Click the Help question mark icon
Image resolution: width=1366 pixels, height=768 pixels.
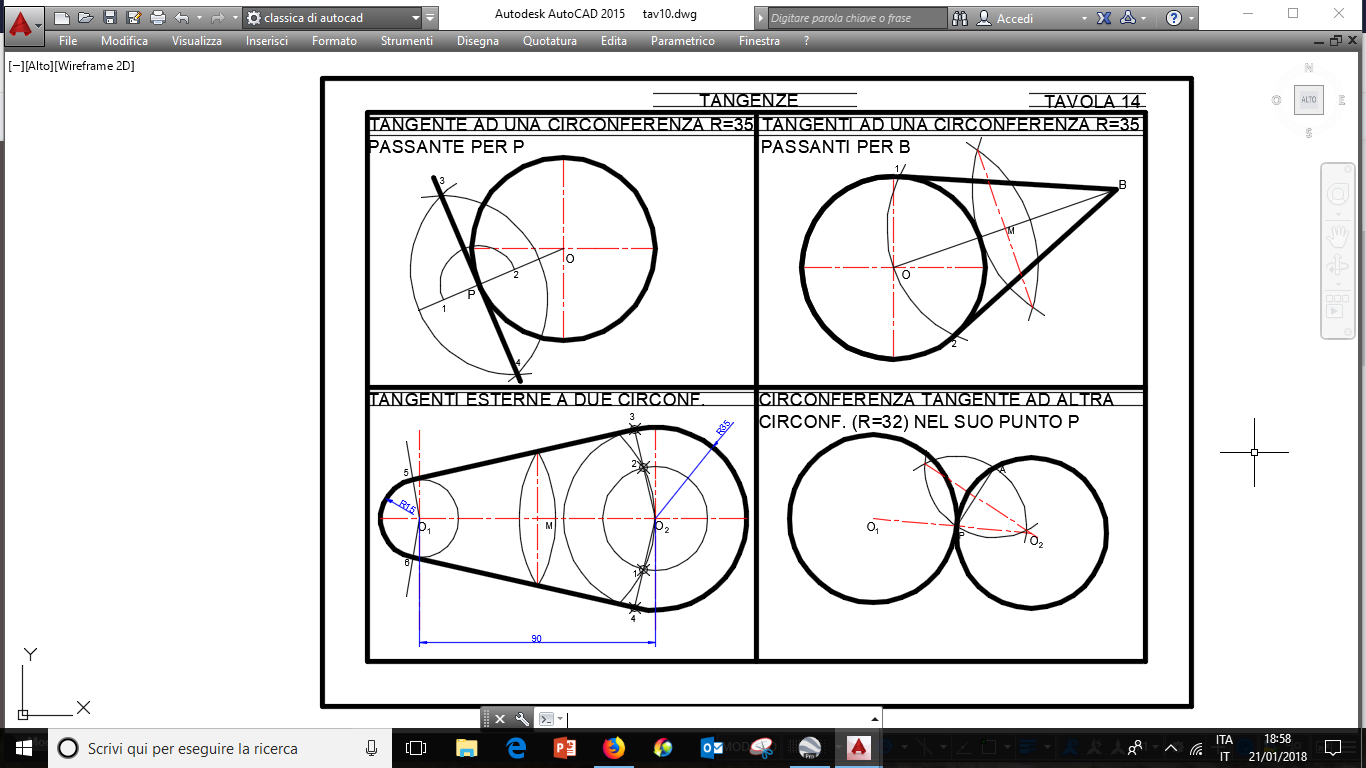1175,18
